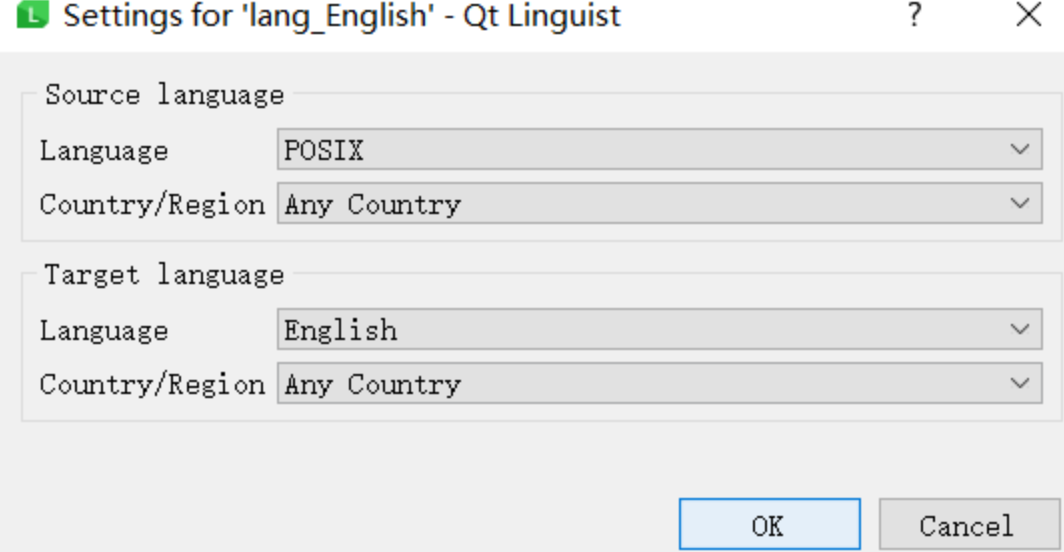Viewport: 1064px width, 552px height.
Task: Close the Settings dialog with the X button
Action: pos(1029,15)
